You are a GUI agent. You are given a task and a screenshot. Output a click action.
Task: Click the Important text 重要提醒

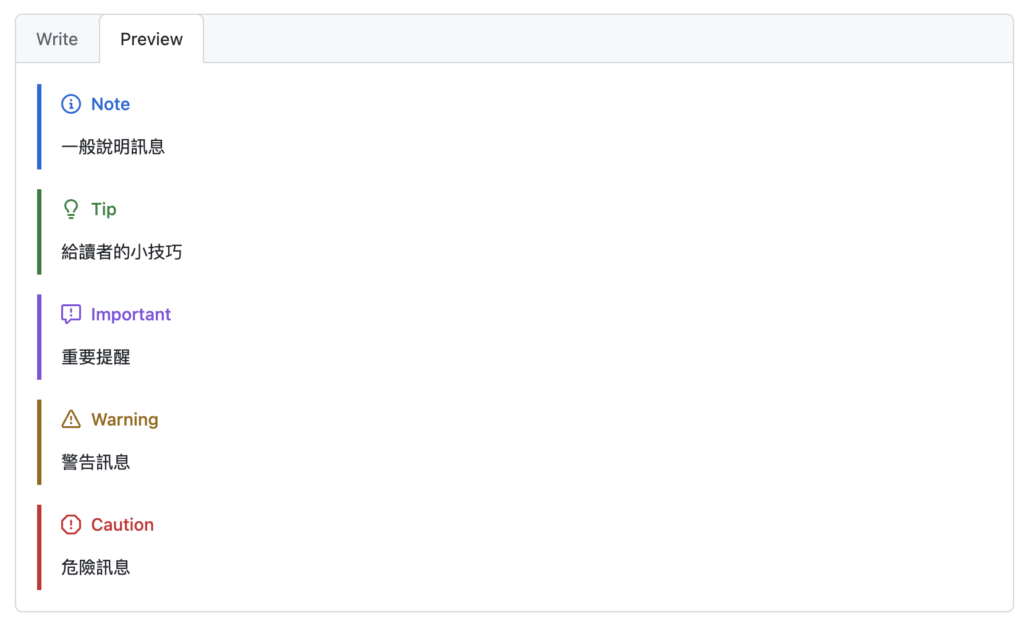(96, 357)
